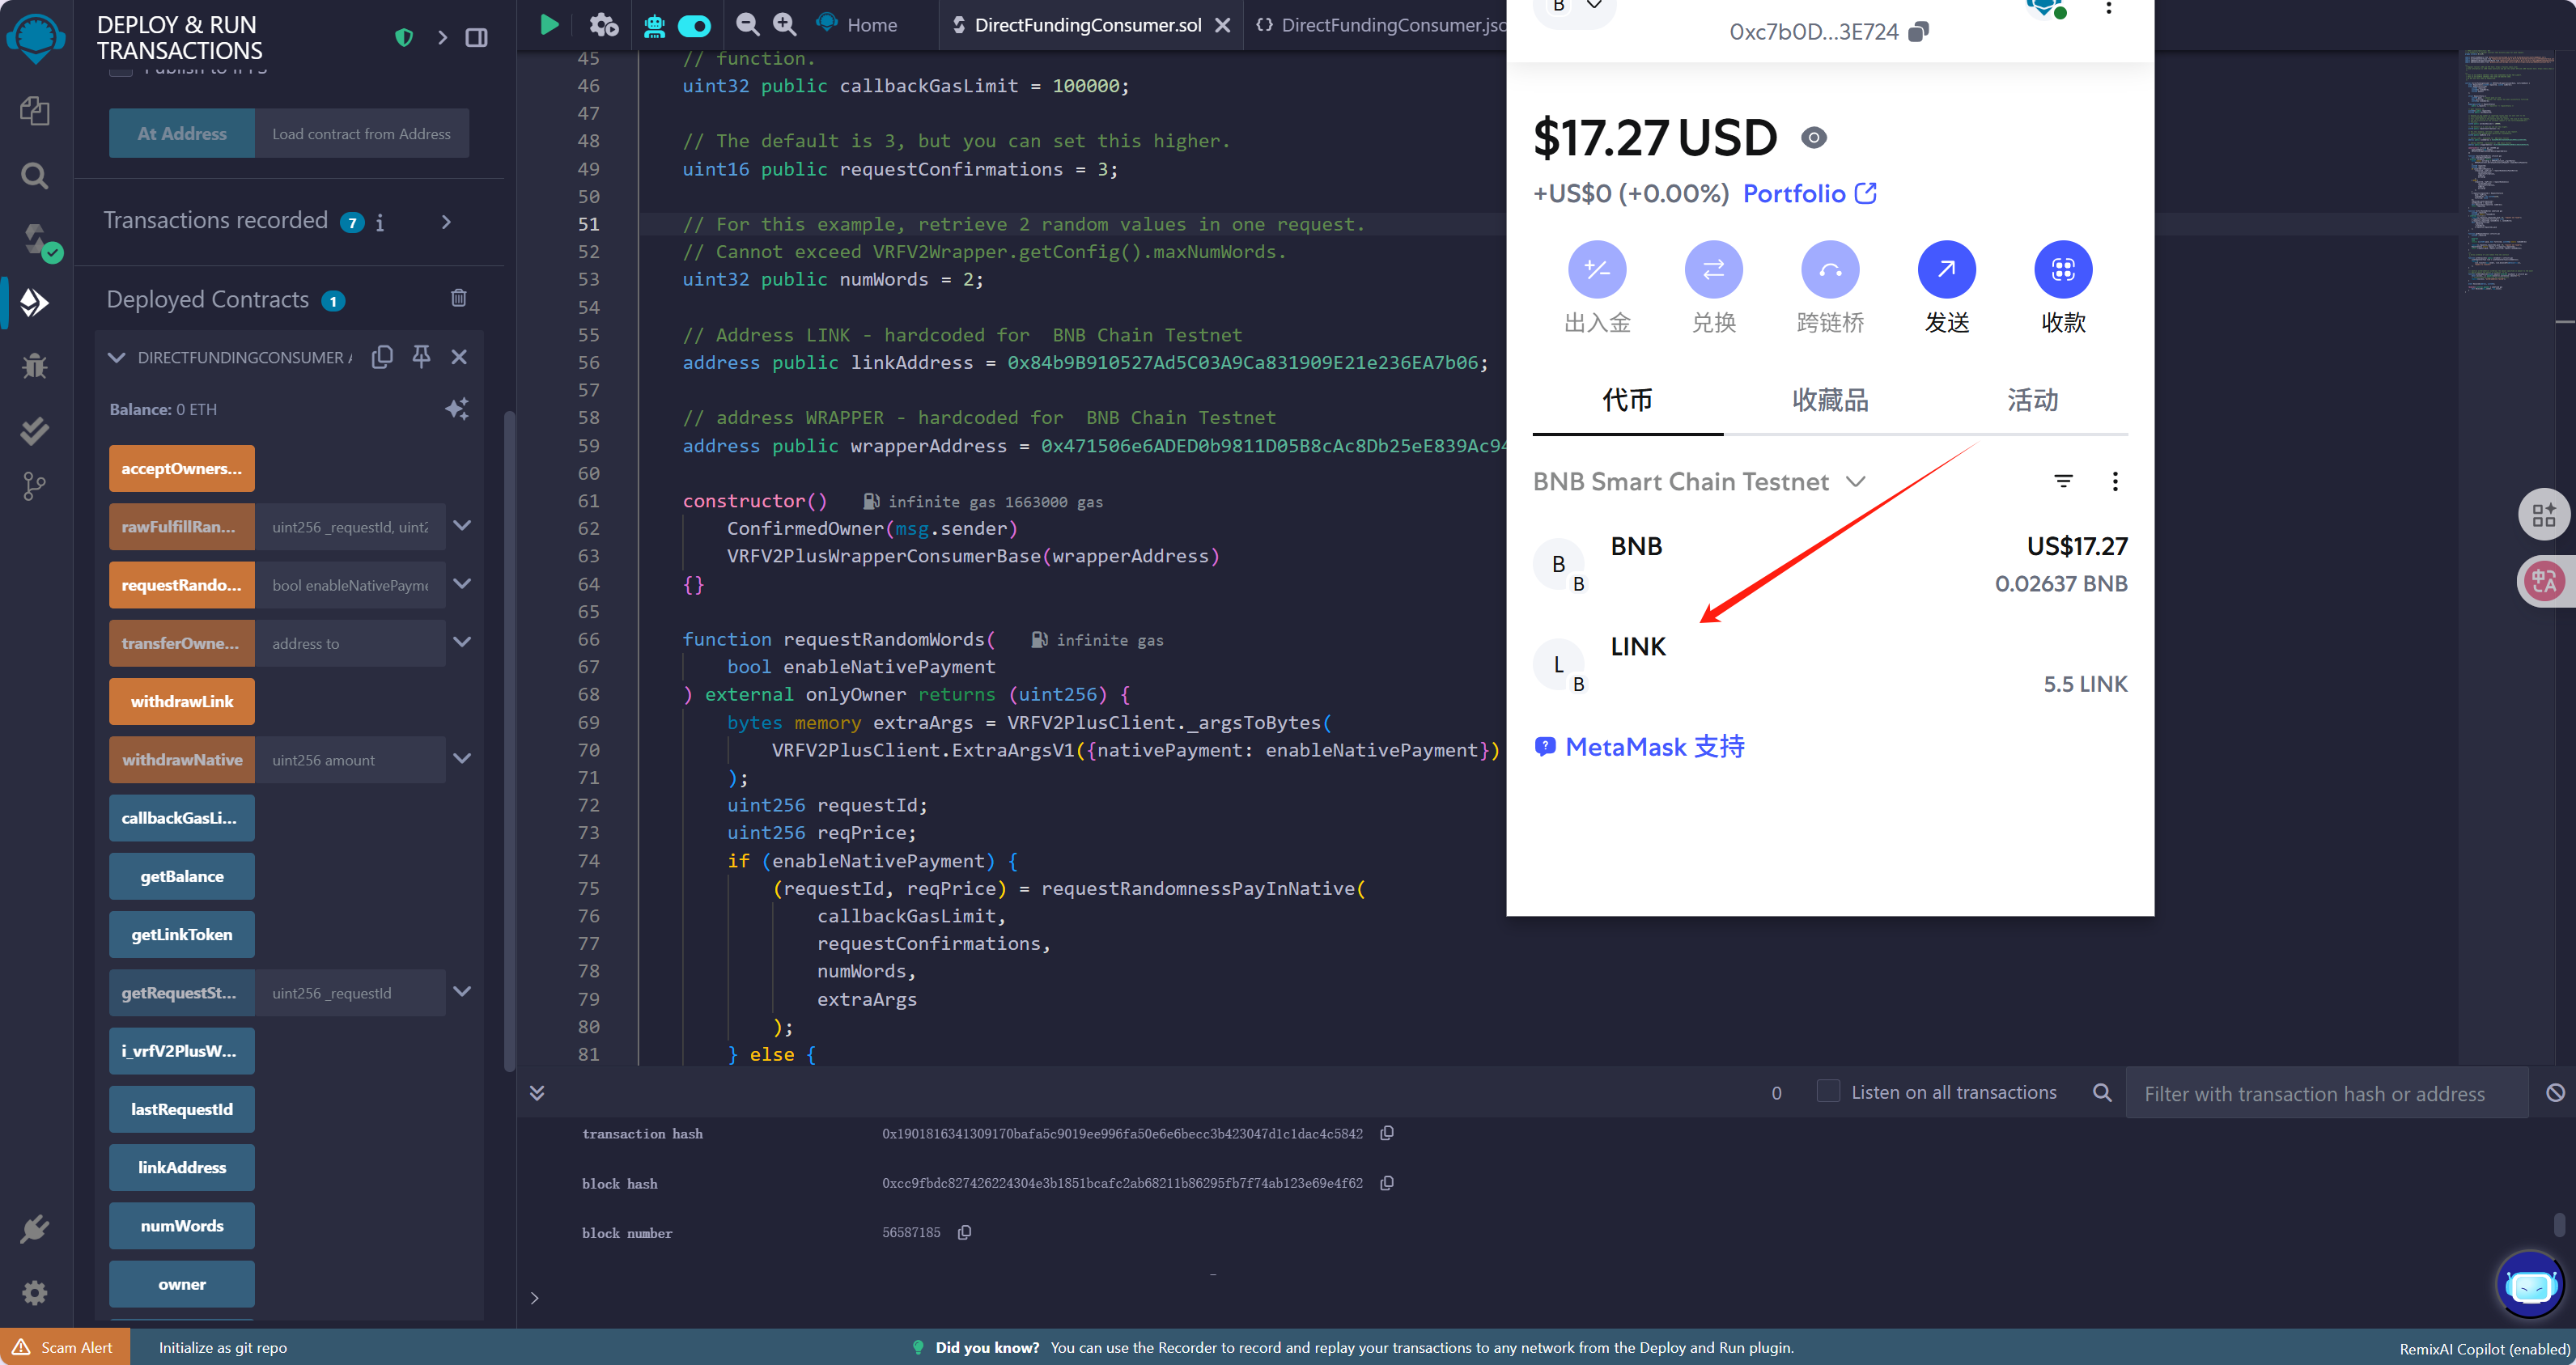Toggle the side panel layout icon
The height and width of the screenshot is (1365, 2576).
coord(477,37)
